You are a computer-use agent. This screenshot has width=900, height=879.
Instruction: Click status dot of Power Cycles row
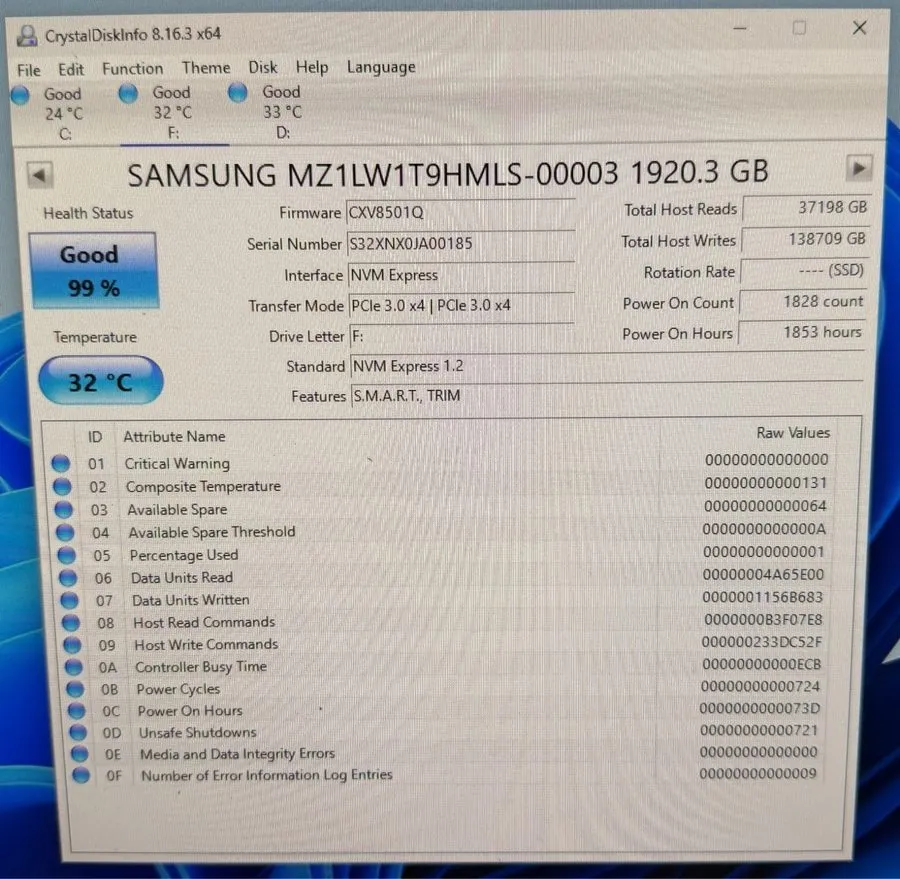(75, 689)
